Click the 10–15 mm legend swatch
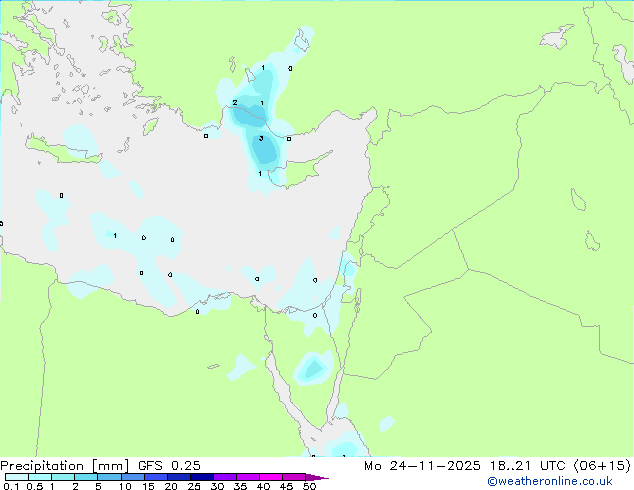The image size is (634, 490). click(133, 477)
